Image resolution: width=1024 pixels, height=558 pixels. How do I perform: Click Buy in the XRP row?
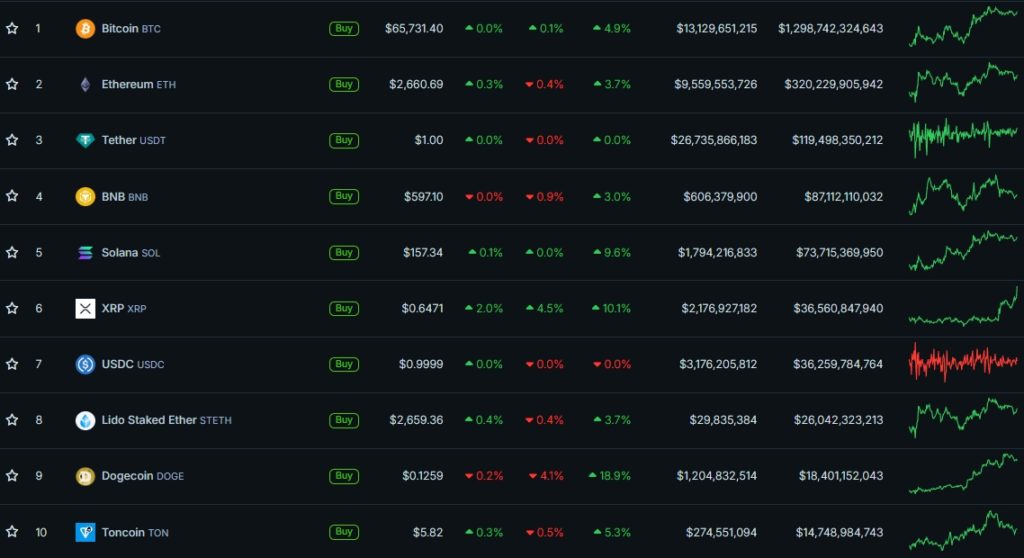point(344,308)
